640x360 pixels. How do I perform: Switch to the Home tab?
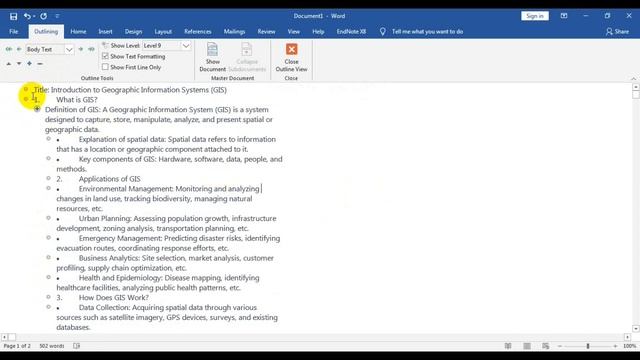tap(78, 31)
